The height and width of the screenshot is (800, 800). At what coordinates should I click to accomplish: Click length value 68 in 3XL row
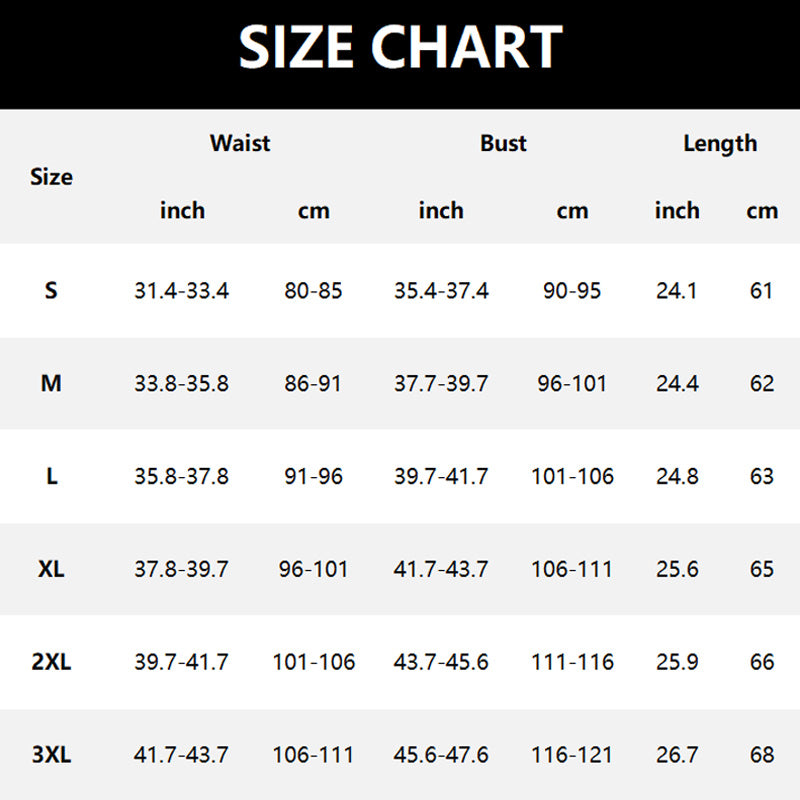tap(762, 755)
